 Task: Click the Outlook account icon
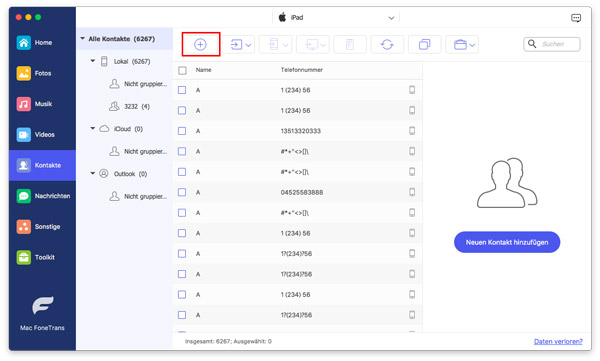[104, 174]
